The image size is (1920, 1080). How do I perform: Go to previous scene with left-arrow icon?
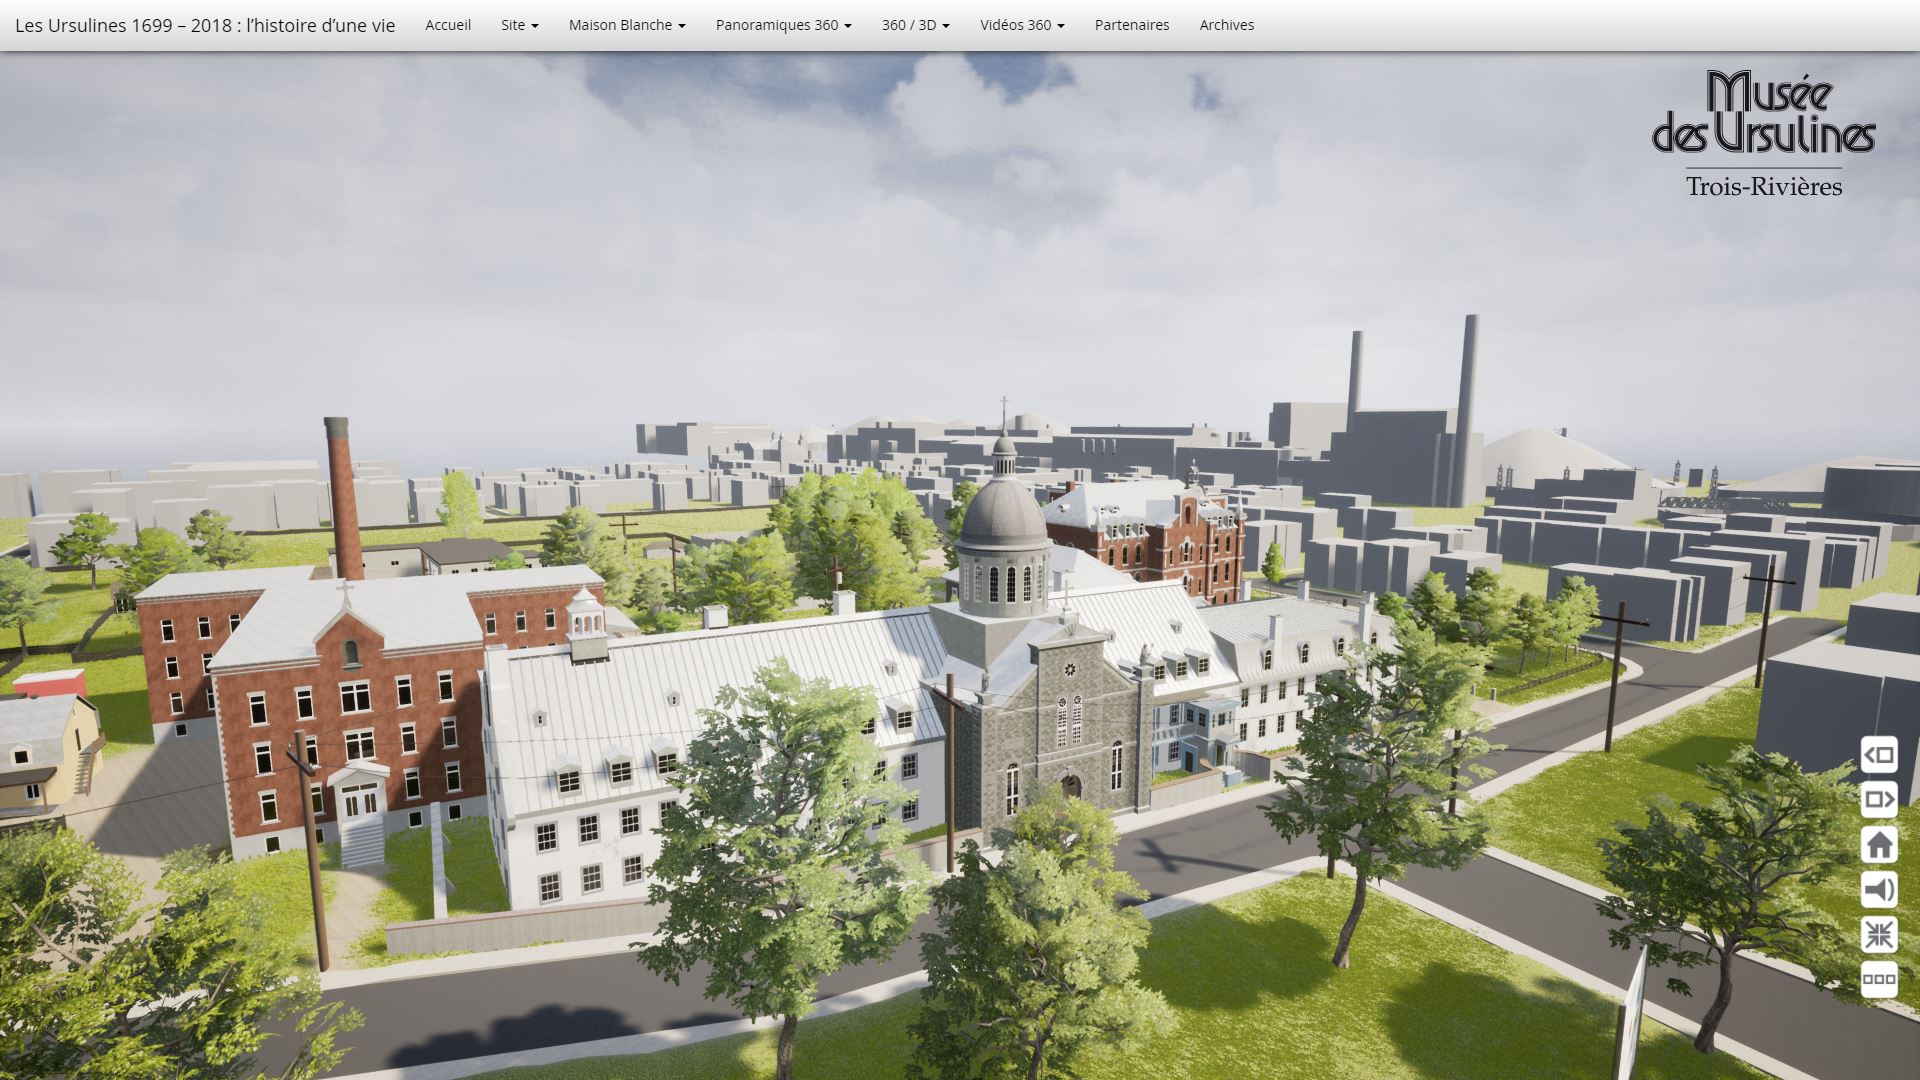point(1879,755)
